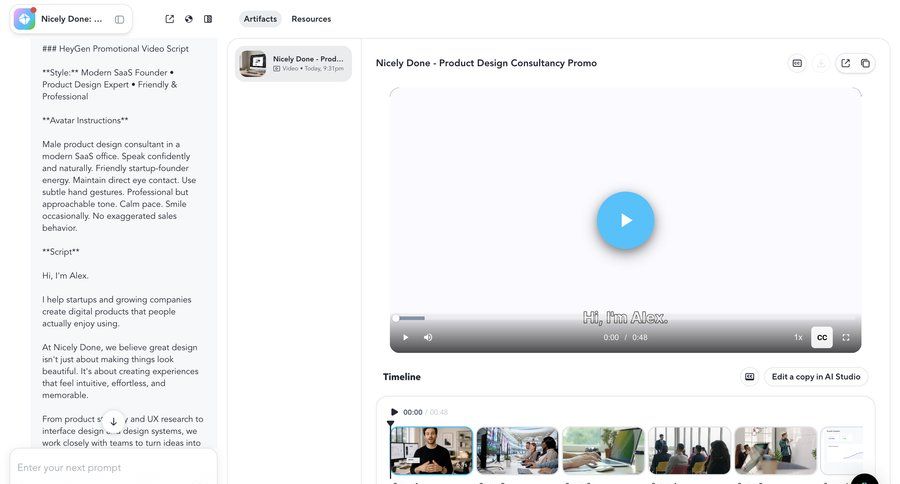Click the split layout panel icon in the header

pyautogui.click(x=208, y=19)
